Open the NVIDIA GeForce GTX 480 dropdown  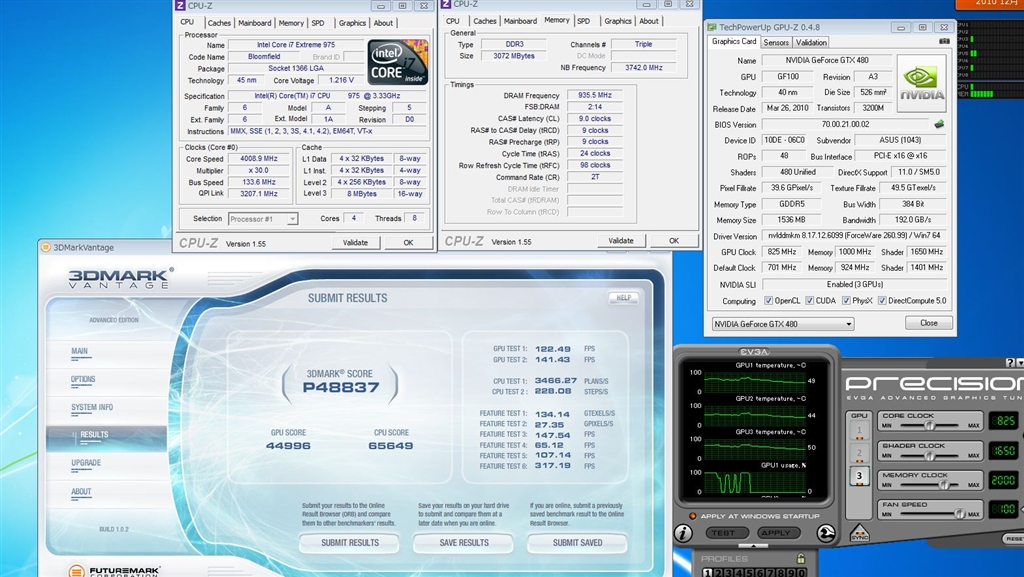pyautogui.click(x=782, y=324)
